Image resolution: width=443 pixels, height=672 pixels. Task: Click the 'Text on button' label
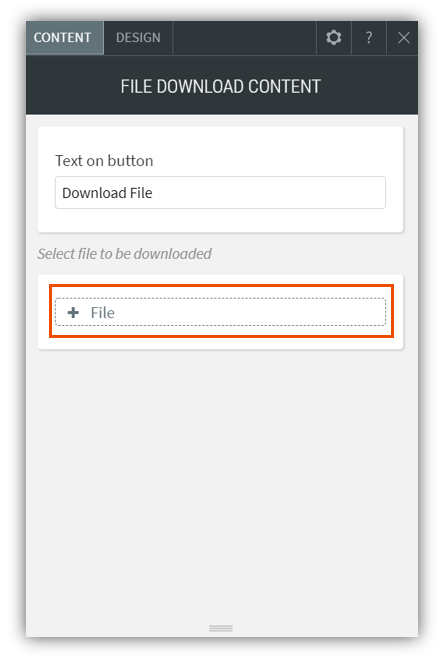click(104, 161)
